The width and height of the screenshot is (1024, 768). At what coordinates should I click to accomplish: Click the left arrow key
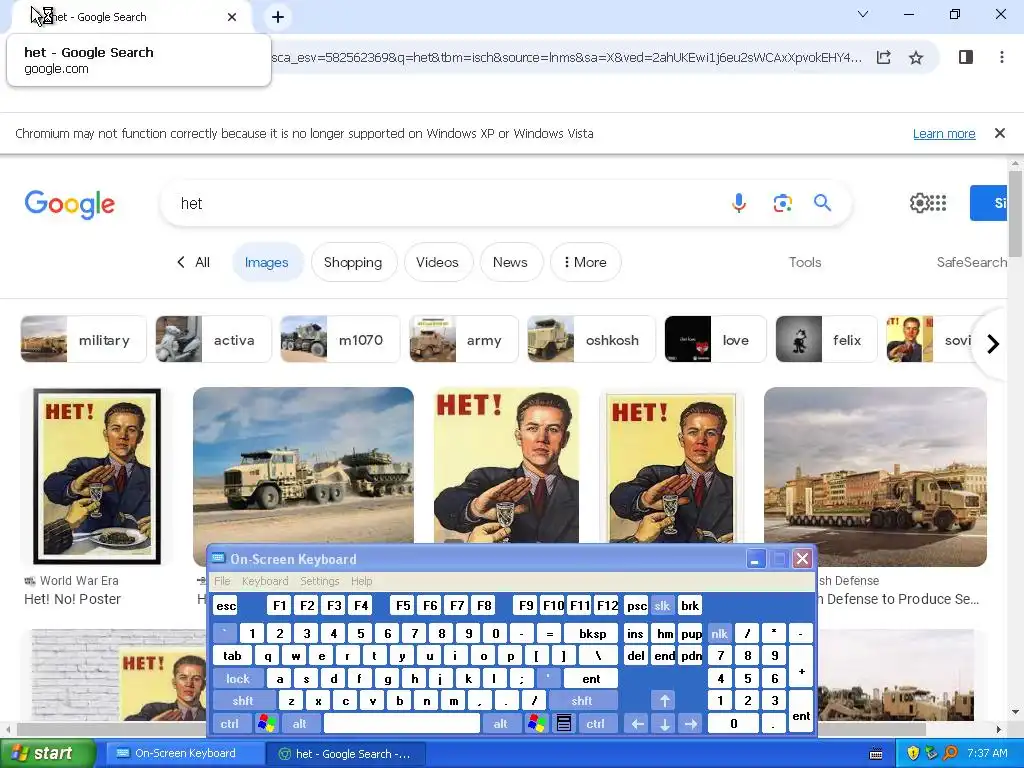tap(637, 724)
